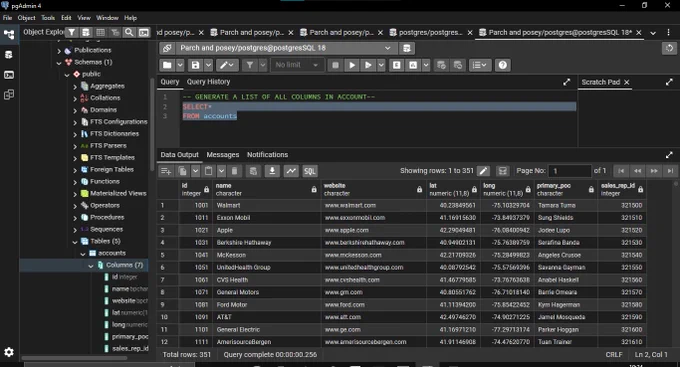The width and height of the screenshot is (680, 367).
Task: Open the paste options dropdown arrow
Action: (222, 171)
